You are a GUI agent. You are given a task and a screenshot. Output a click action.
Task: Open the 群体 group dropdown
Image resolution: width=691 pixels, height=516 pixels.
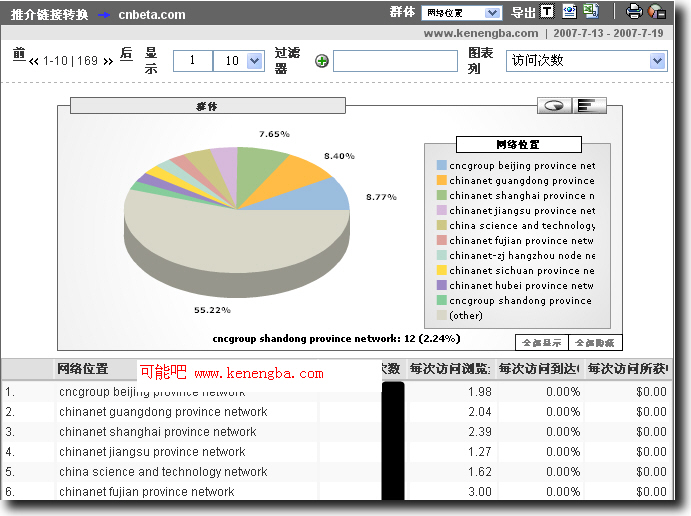pyautogui.click(x=460, y=13)
